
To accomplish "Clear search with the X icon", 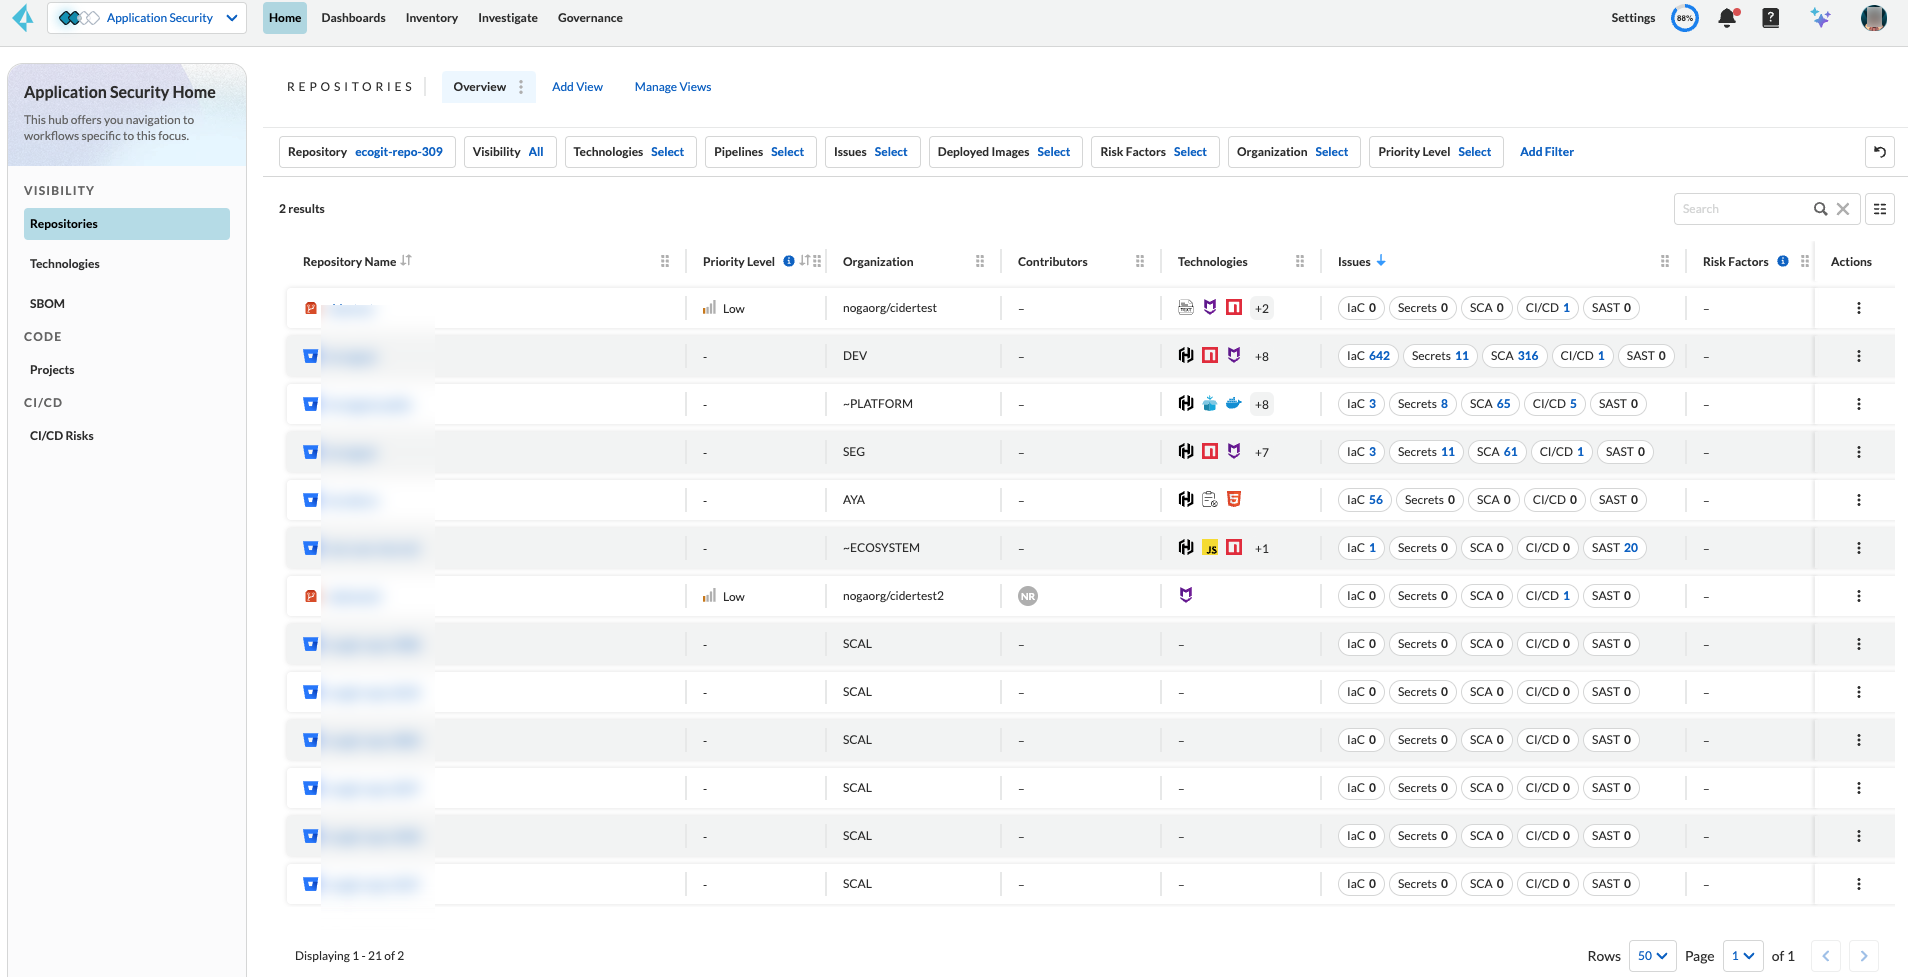I will pos(1843,209).
